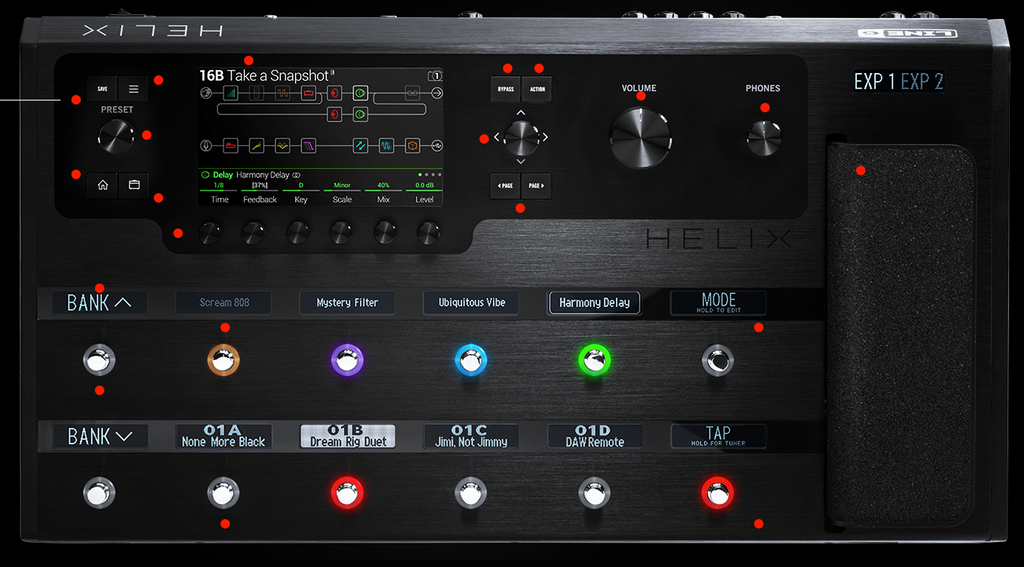Select the yellow diagonal-line block on path 2
Screen dimensions: 1024x567
[x=257, y=145]
